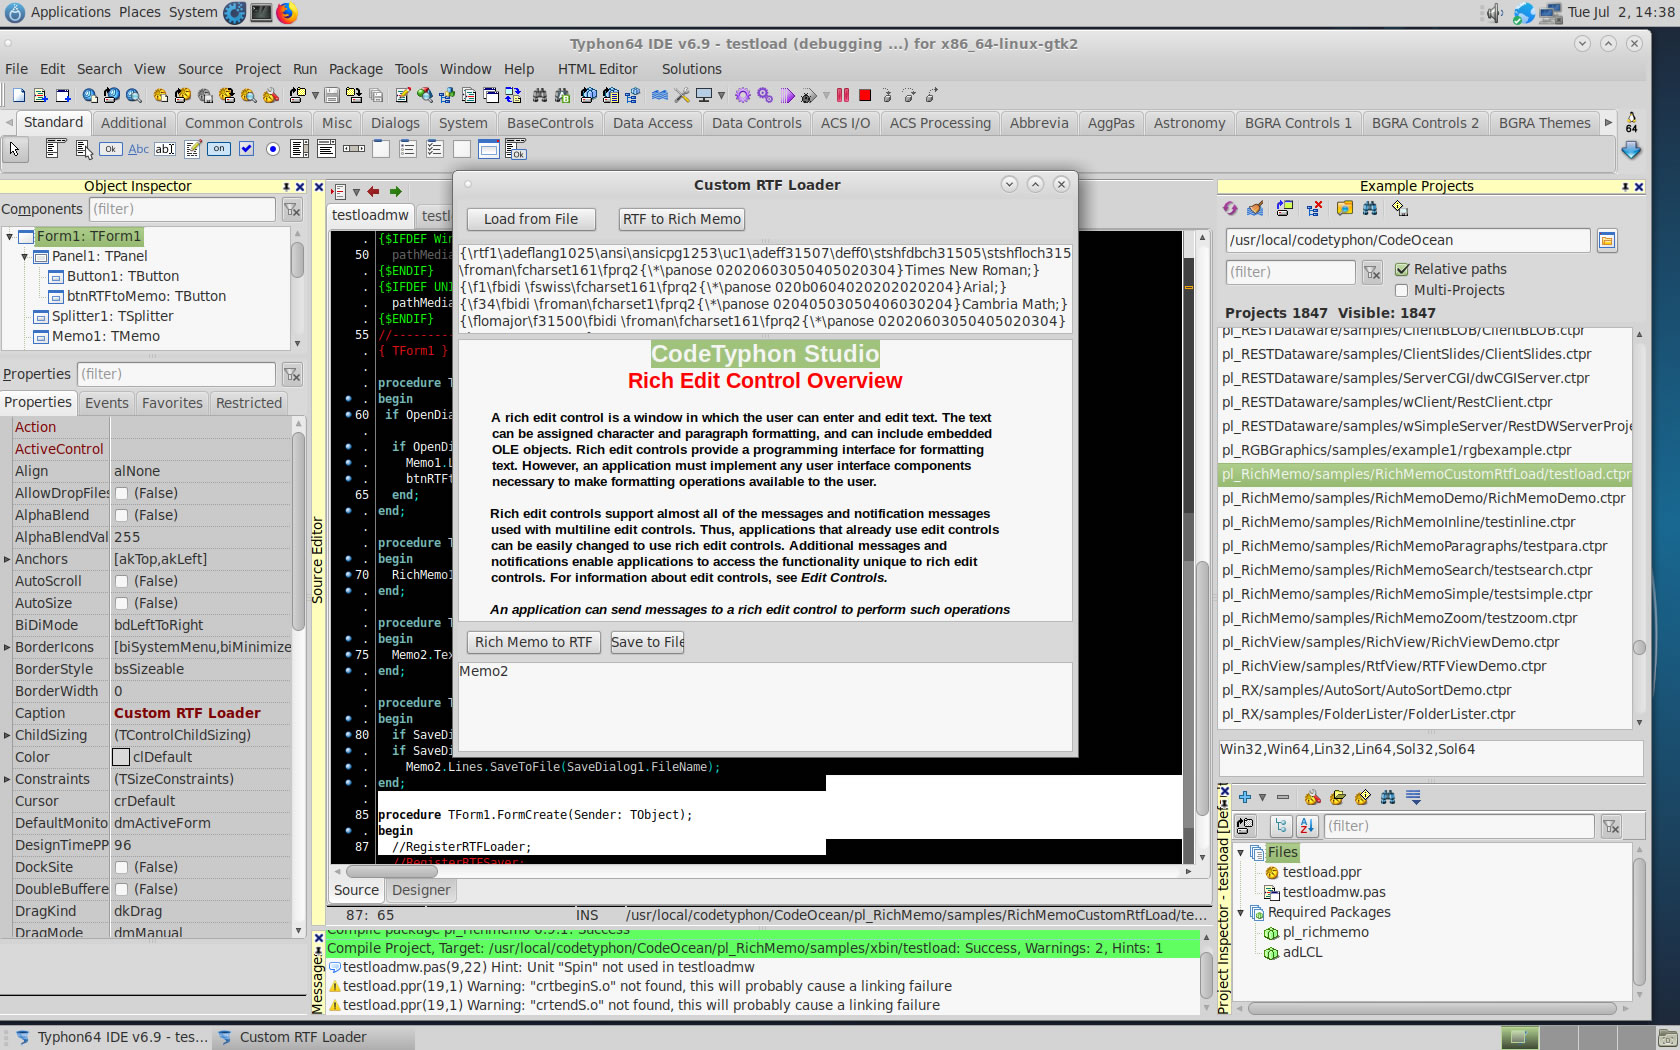This screenshot has height=1050, width=1680.
Task: Select the TButton 'Ok' component in Standard palette
Action: (111, 149)
